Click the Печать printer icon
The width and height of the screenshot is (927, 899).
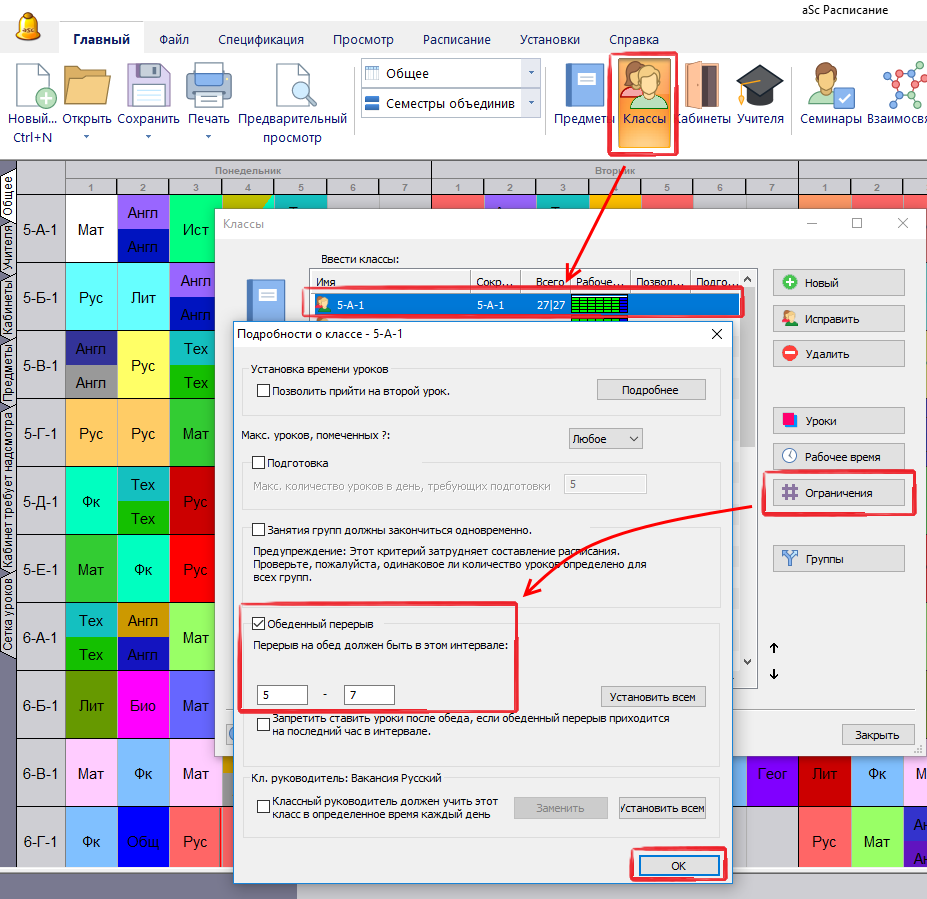click(209, 87)
